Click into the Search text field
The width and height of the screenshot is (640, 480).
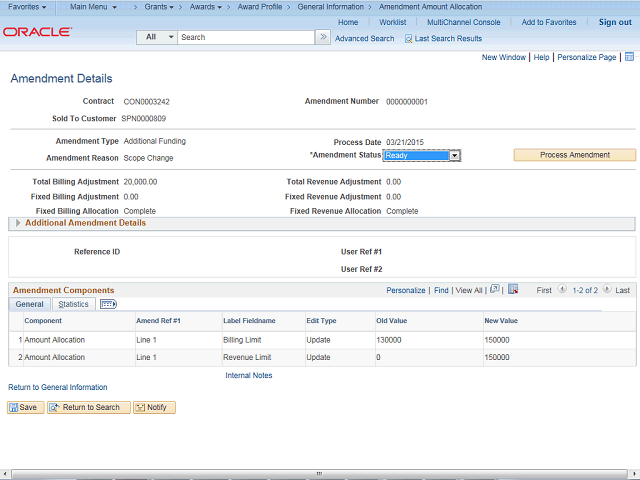[x=245, y=37]
